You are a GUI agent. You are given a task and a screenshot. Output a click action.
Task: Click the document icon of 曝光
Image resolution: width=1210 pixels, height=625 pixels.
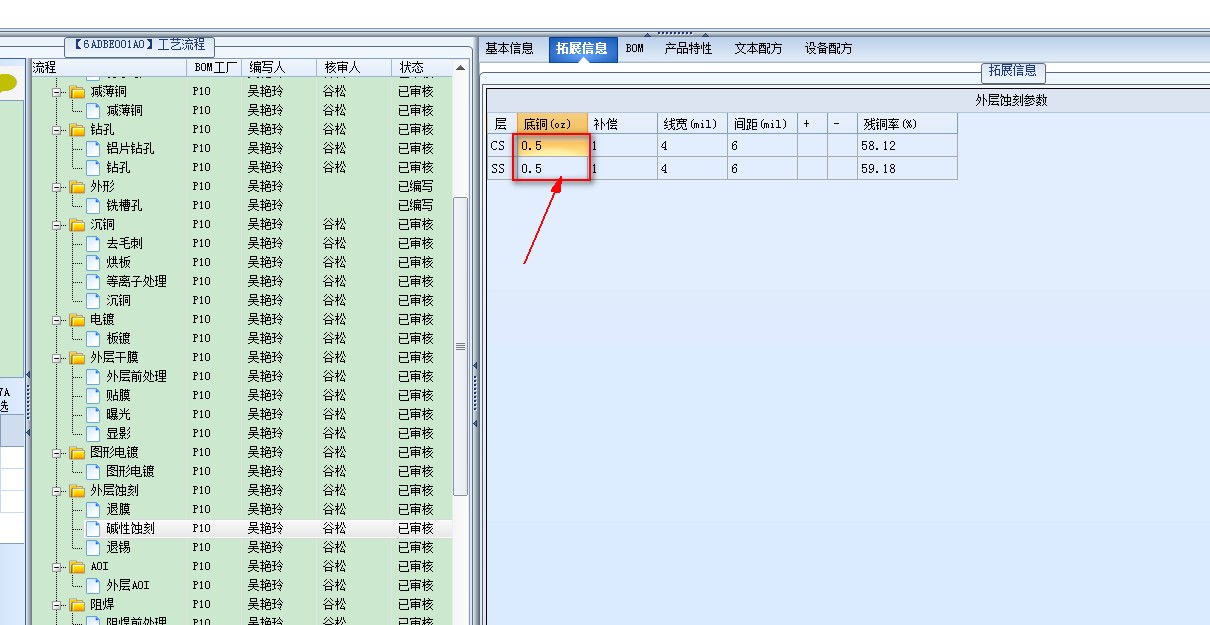[94, 414]
